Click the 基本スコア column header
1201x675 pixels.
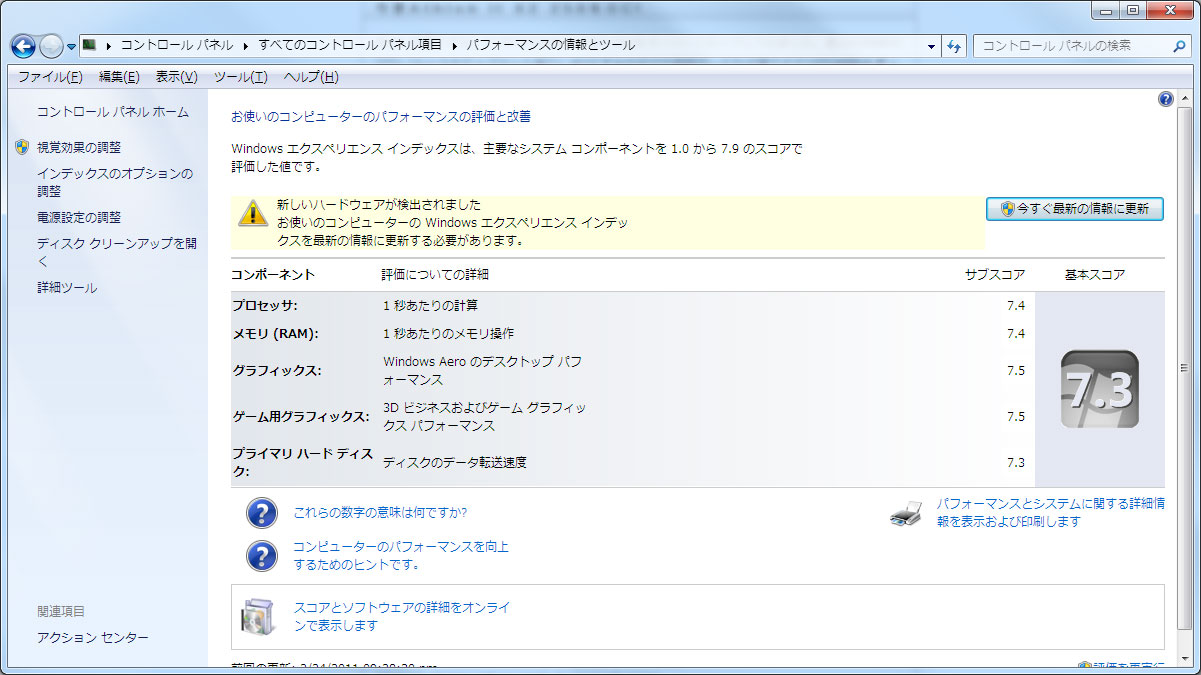(1095, 274)
